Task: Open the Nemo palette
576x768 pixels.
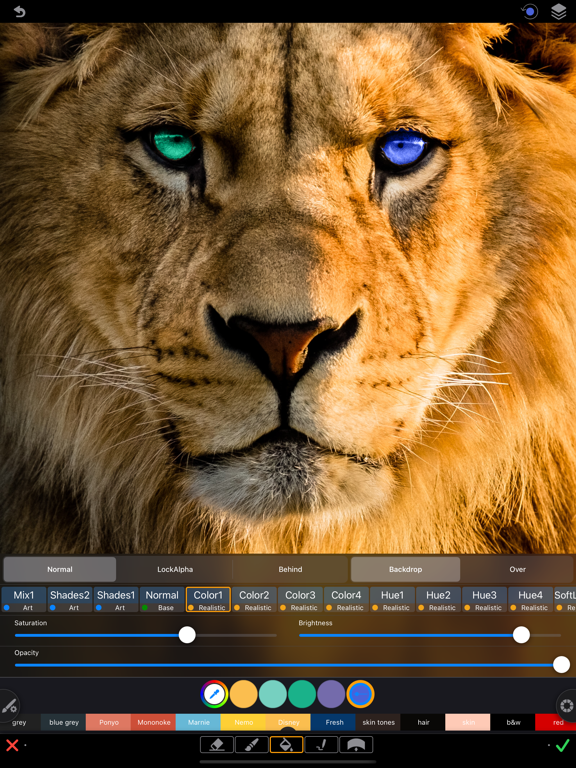Action: tap(243, 722)
